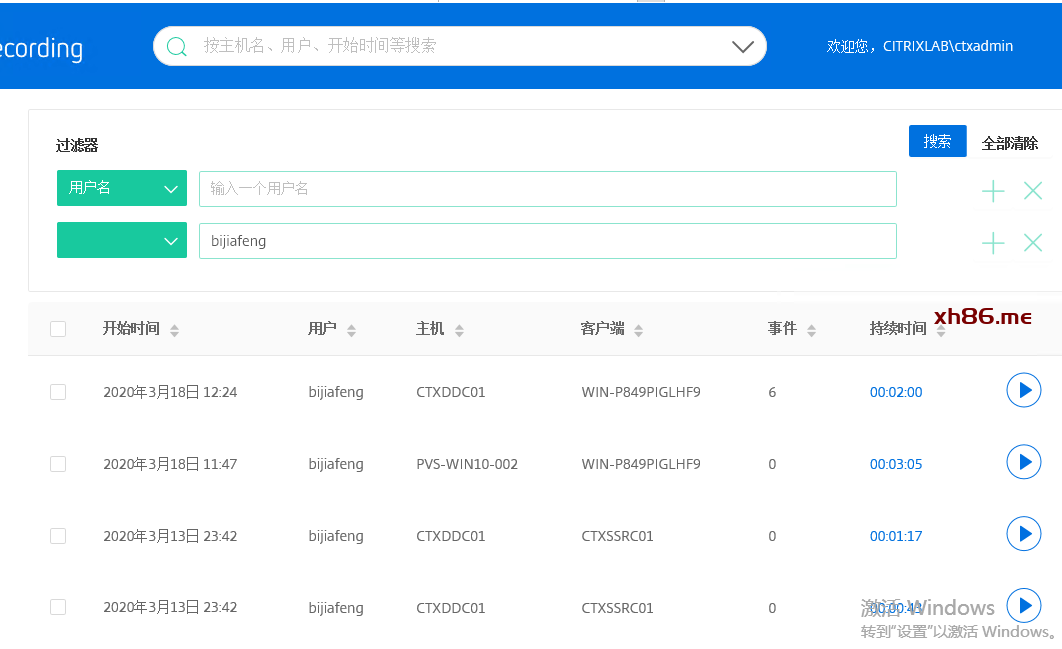Open the blank second filter type dropdown

122,240
